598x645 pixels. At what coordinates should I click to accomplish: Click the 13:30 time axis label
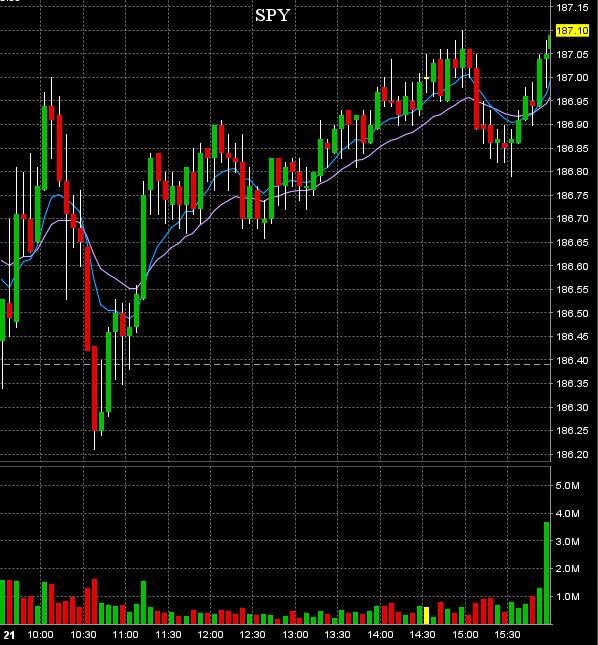point(337,635)
